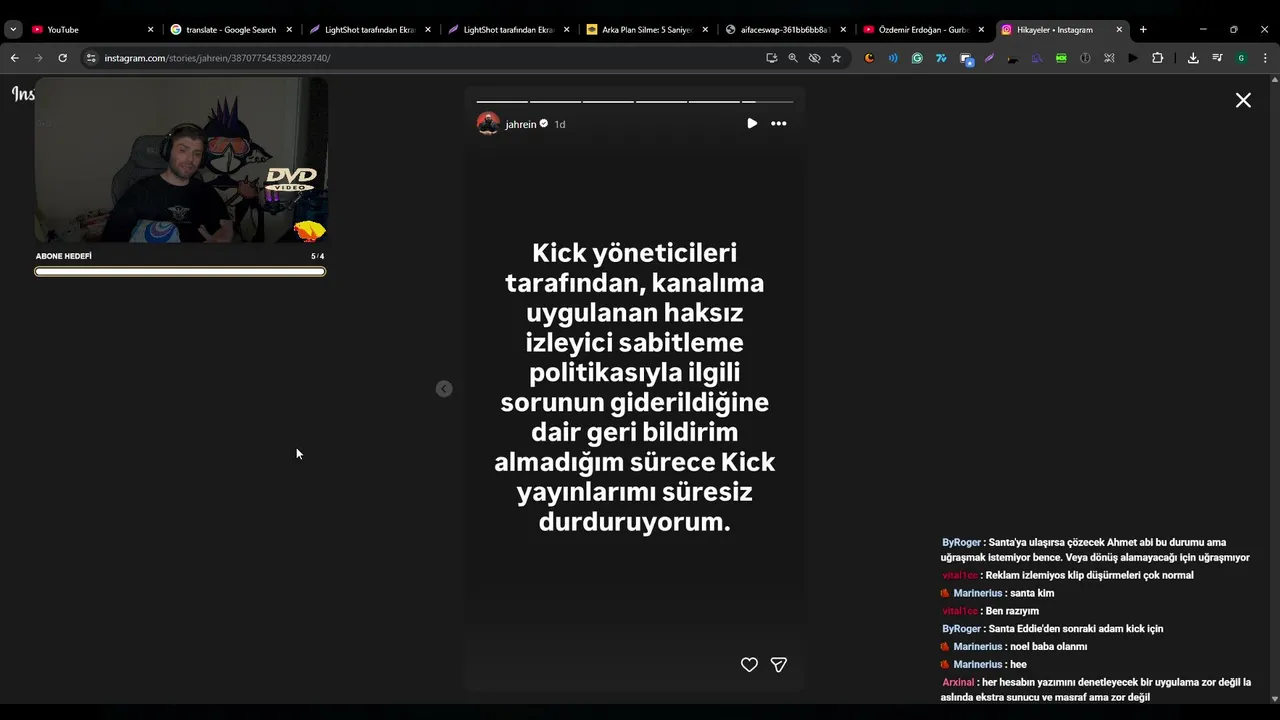Reload the Instagram page
Viewport: 1280px width, 720px height.
point(62,58)
